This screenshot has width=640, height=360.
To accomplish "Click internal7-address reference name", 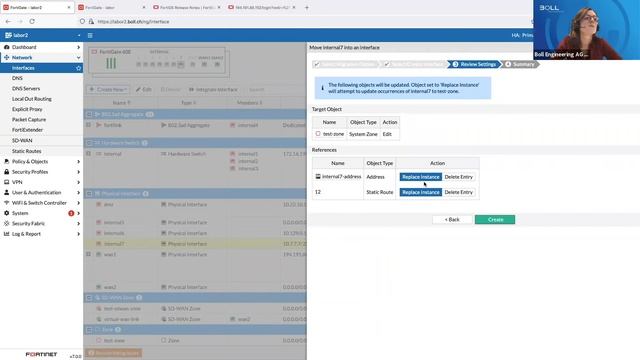I will (341, 177).
